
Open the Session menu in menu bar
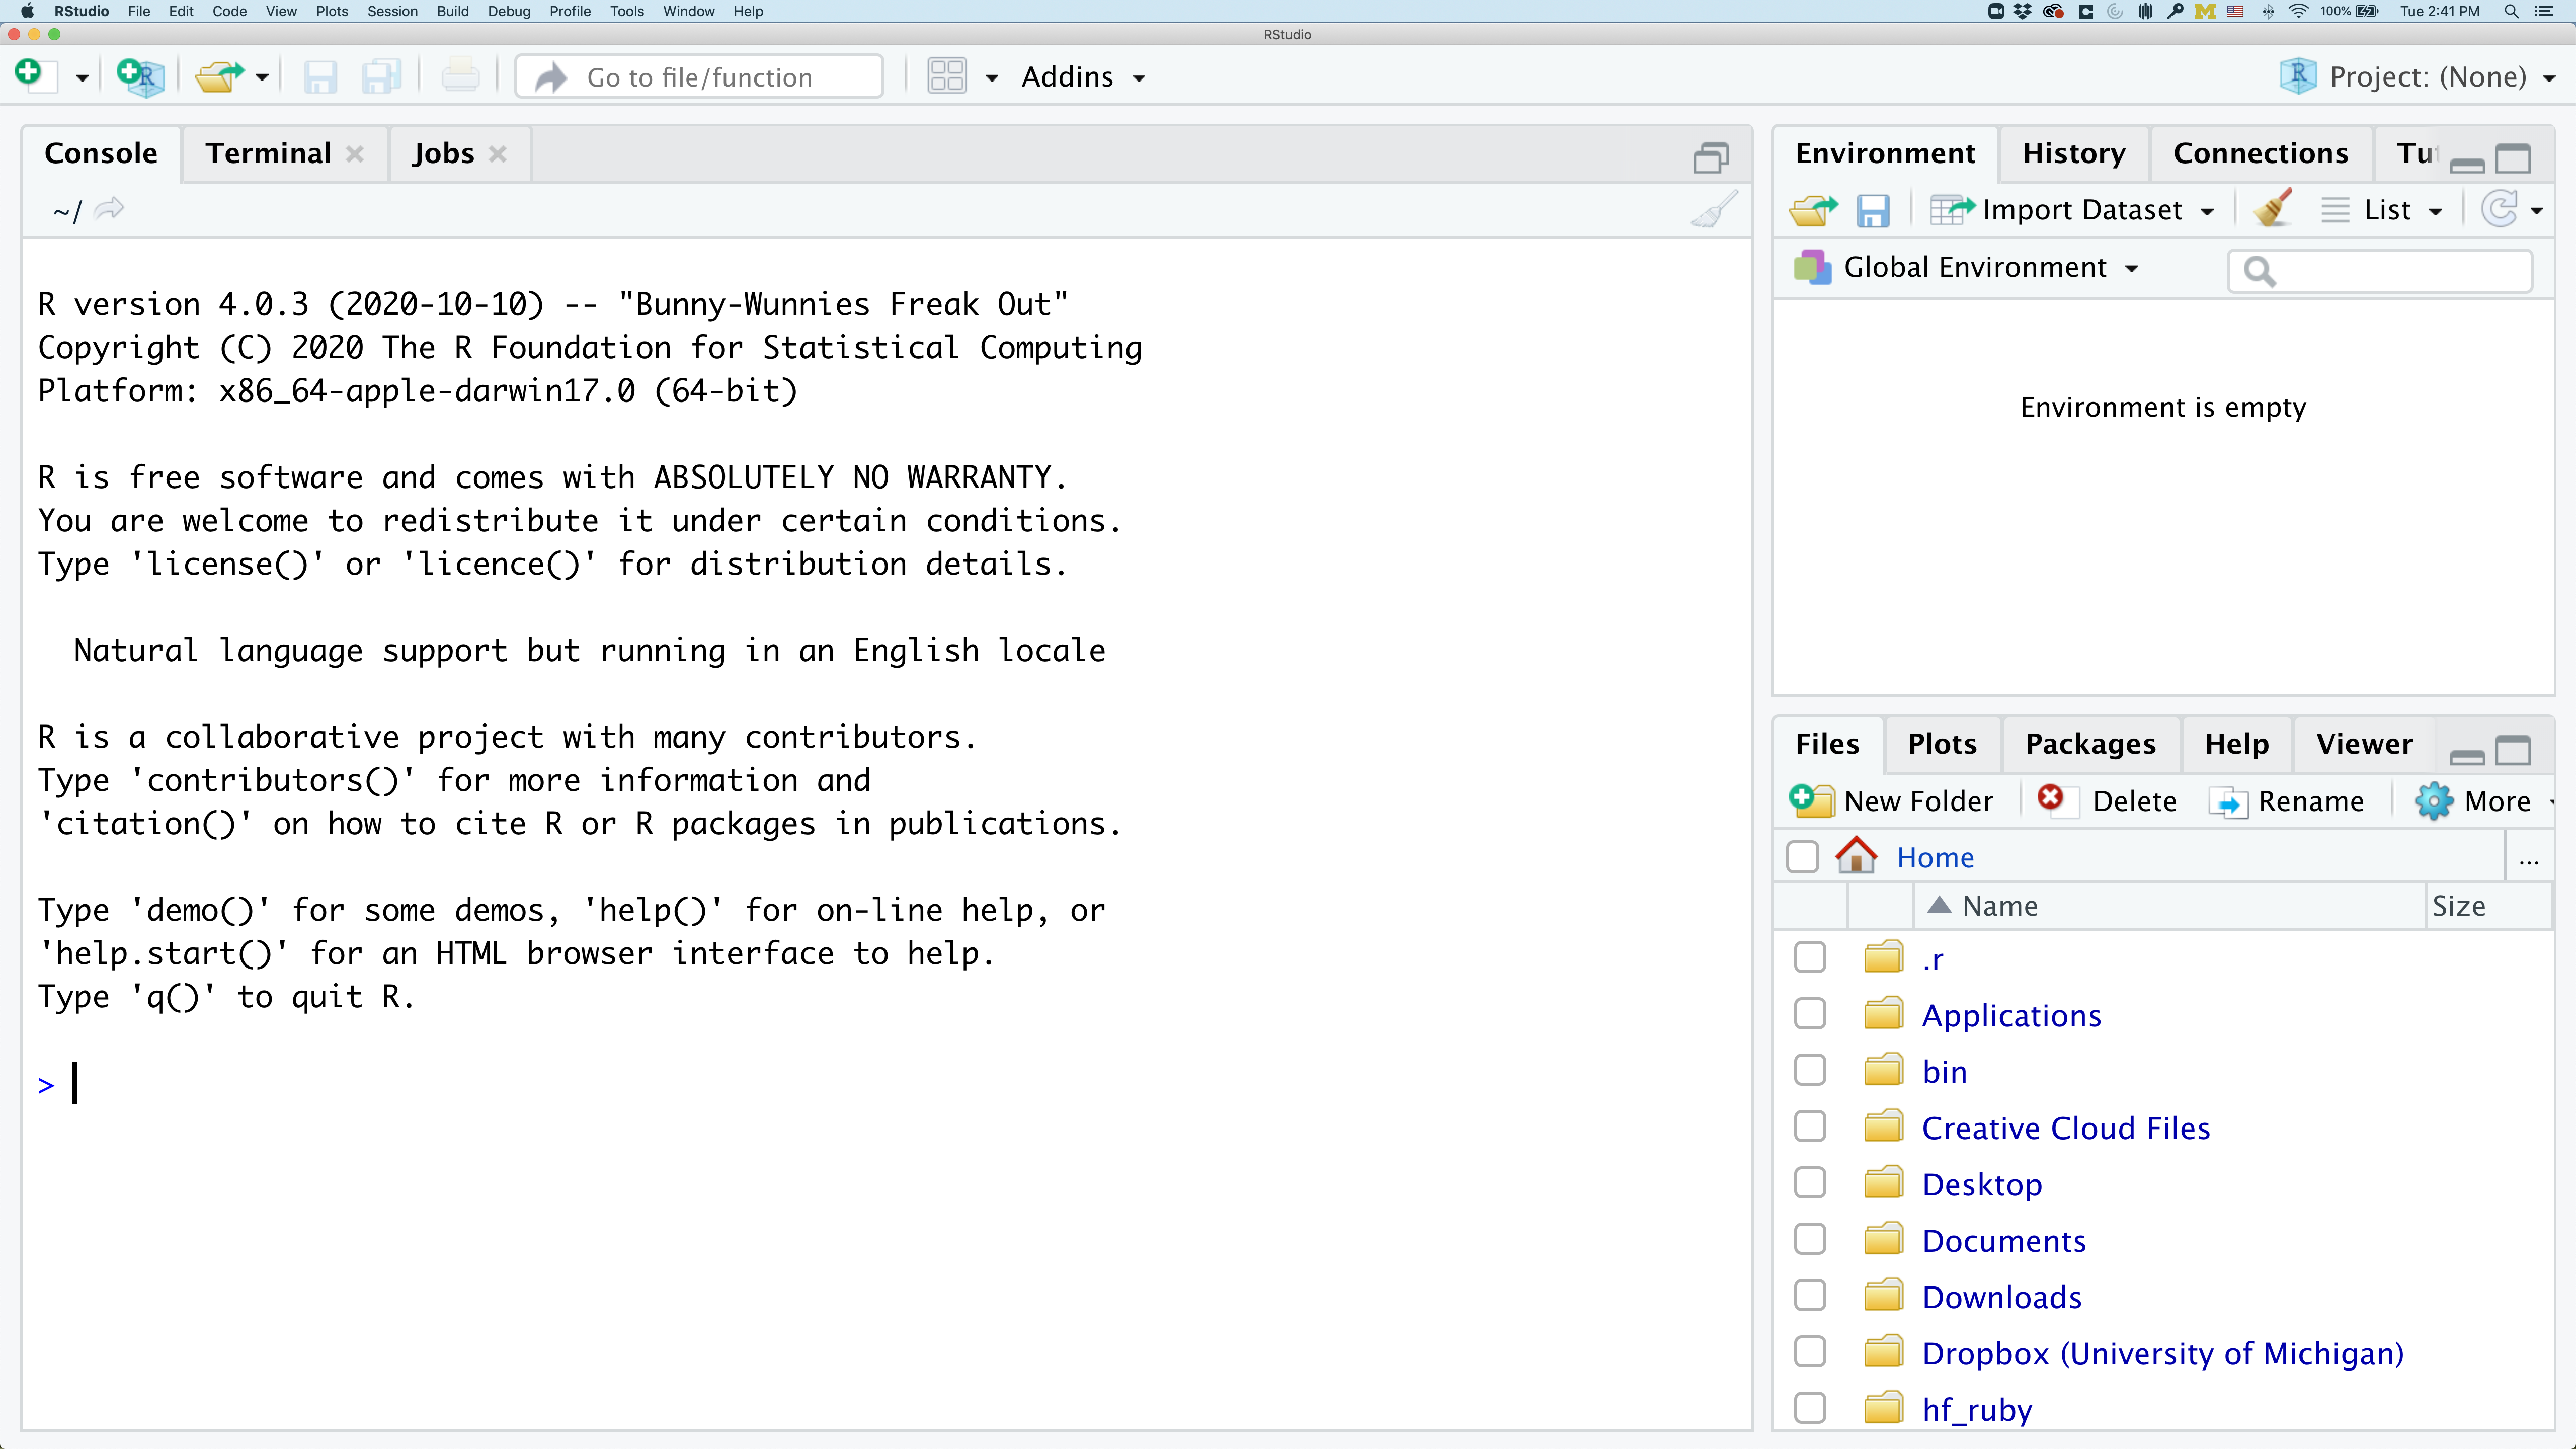coord(392,11)
